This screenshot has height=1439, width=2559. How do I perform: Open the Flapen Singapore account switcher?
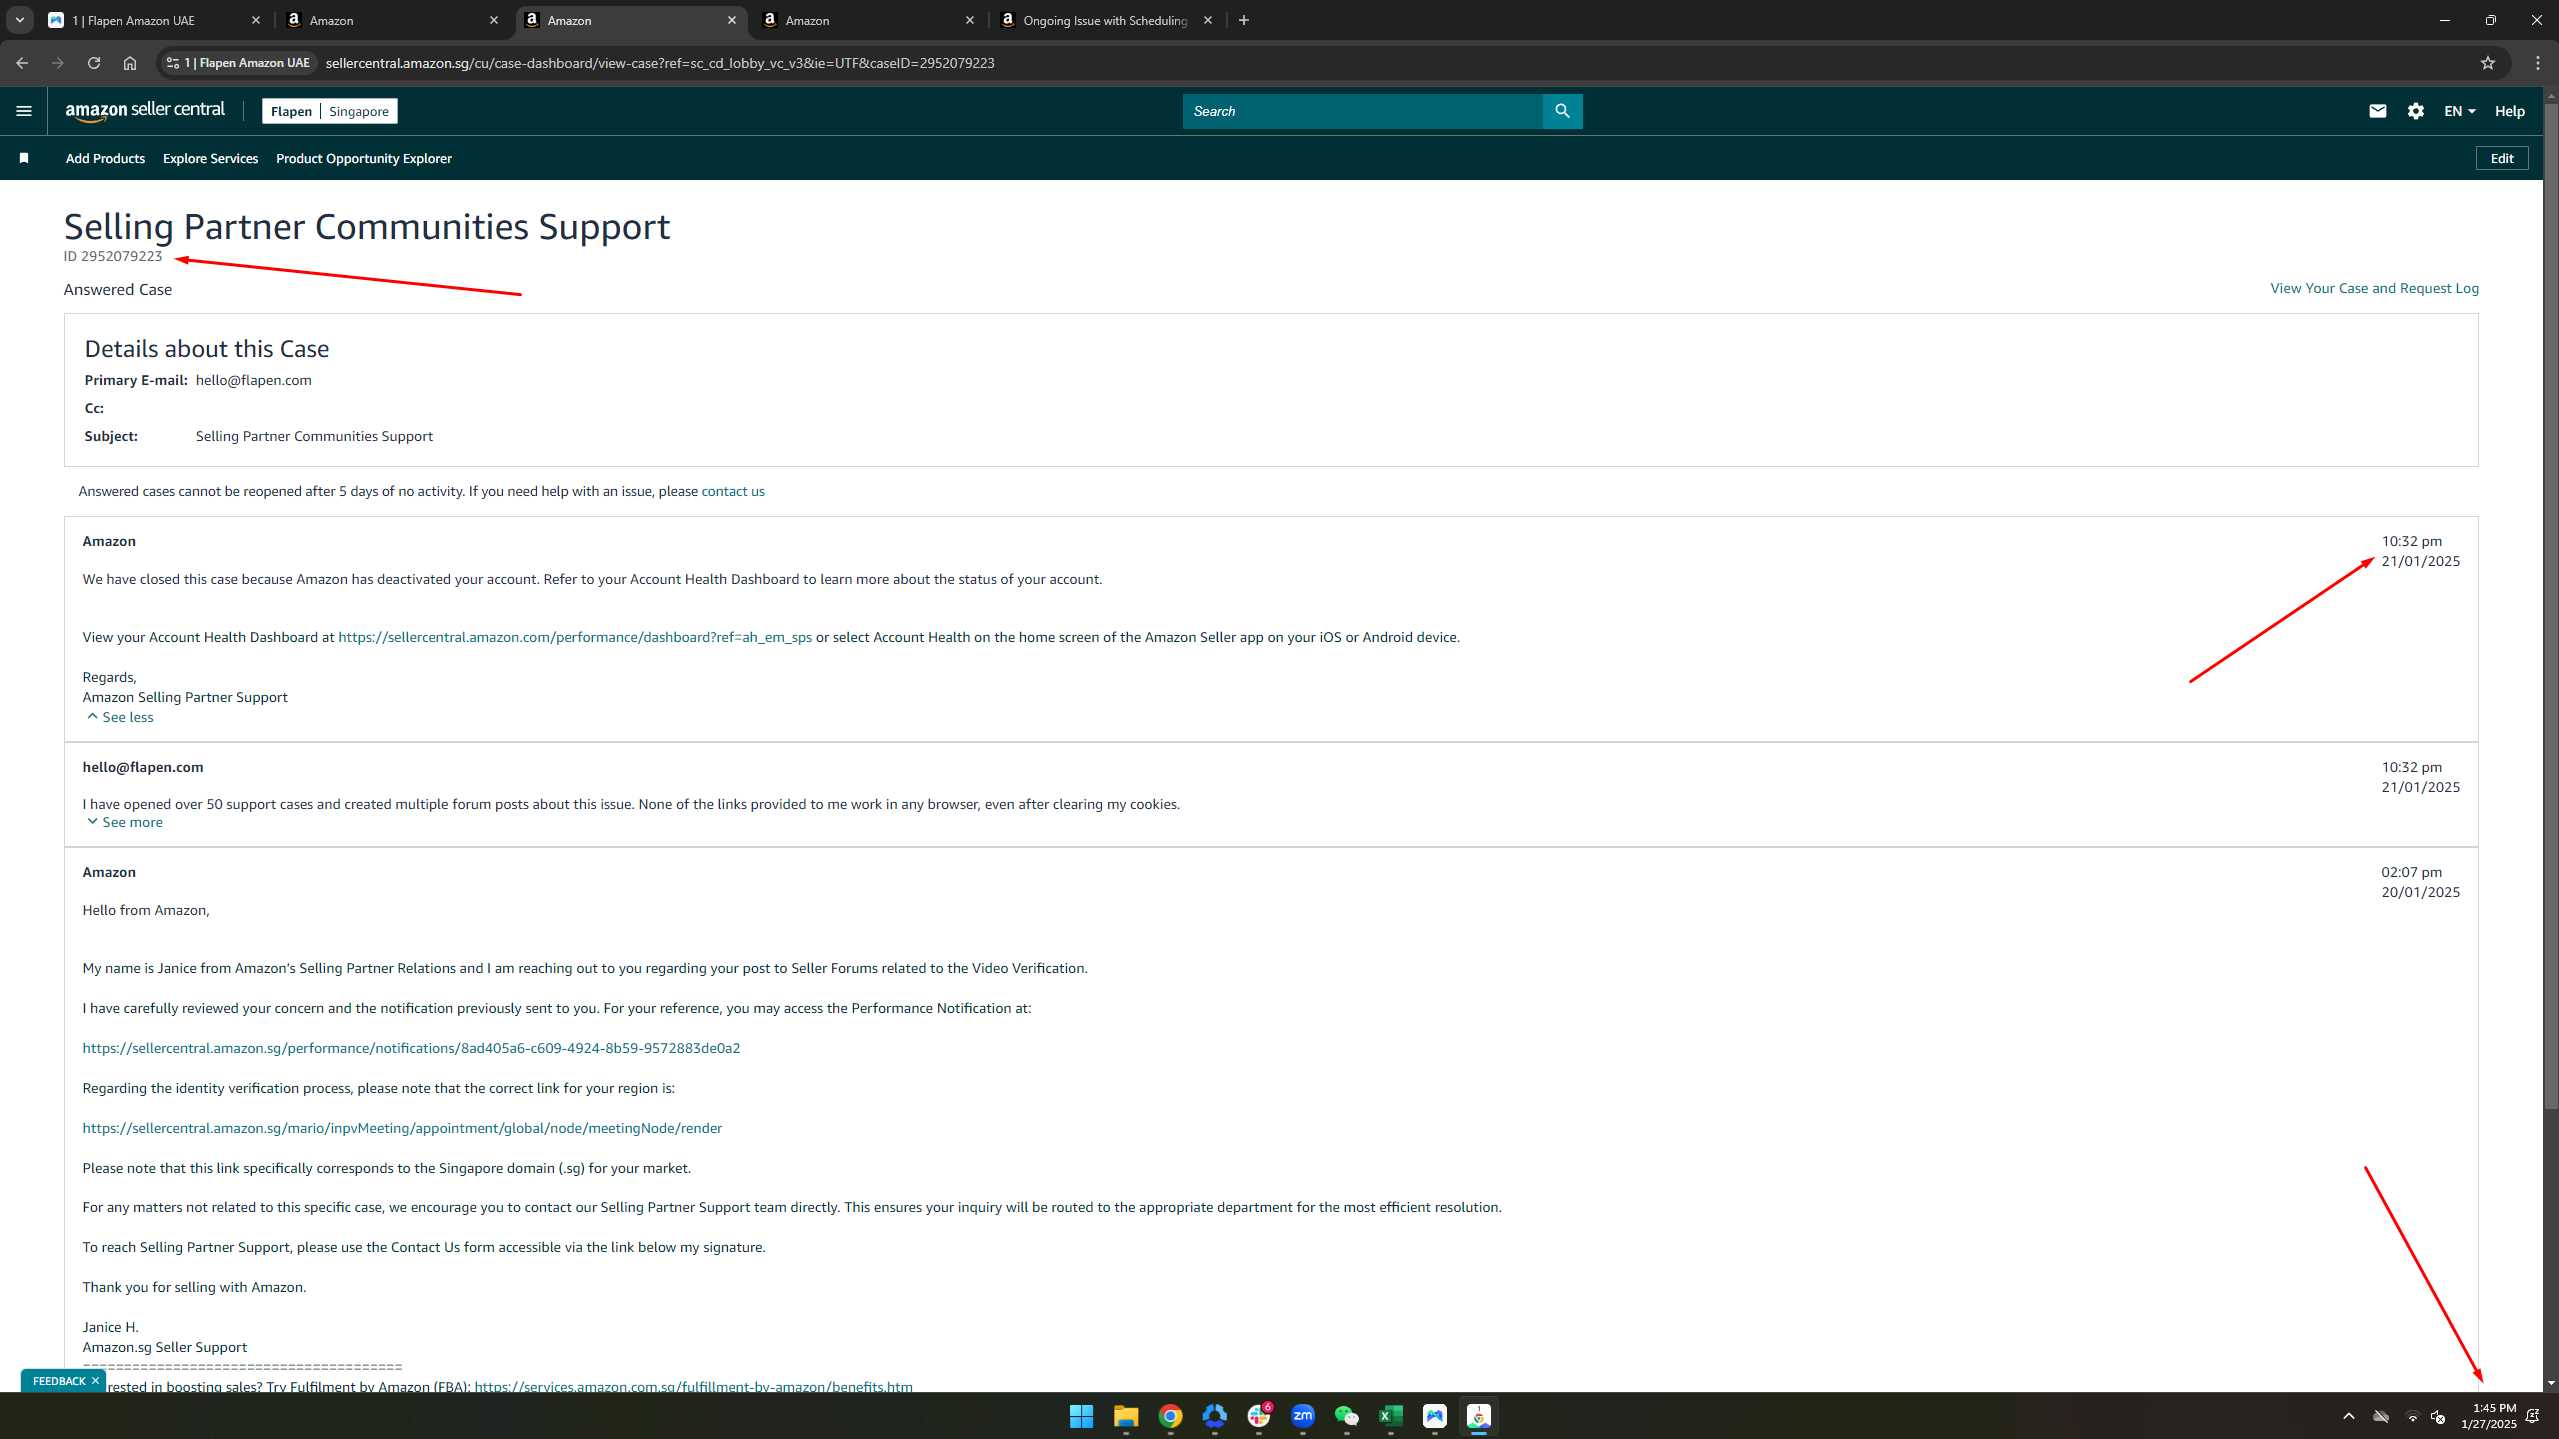(x=330, y=111)
